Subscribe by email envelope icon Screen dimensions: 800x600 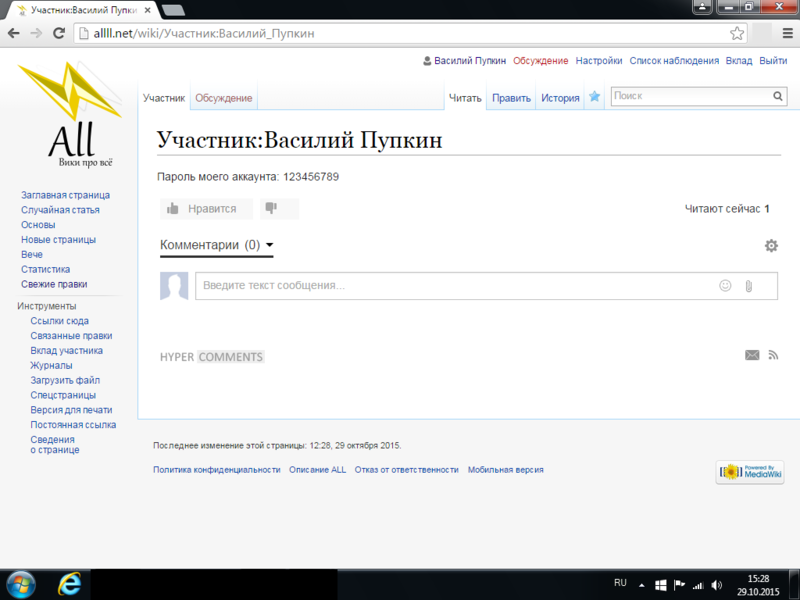752,355
